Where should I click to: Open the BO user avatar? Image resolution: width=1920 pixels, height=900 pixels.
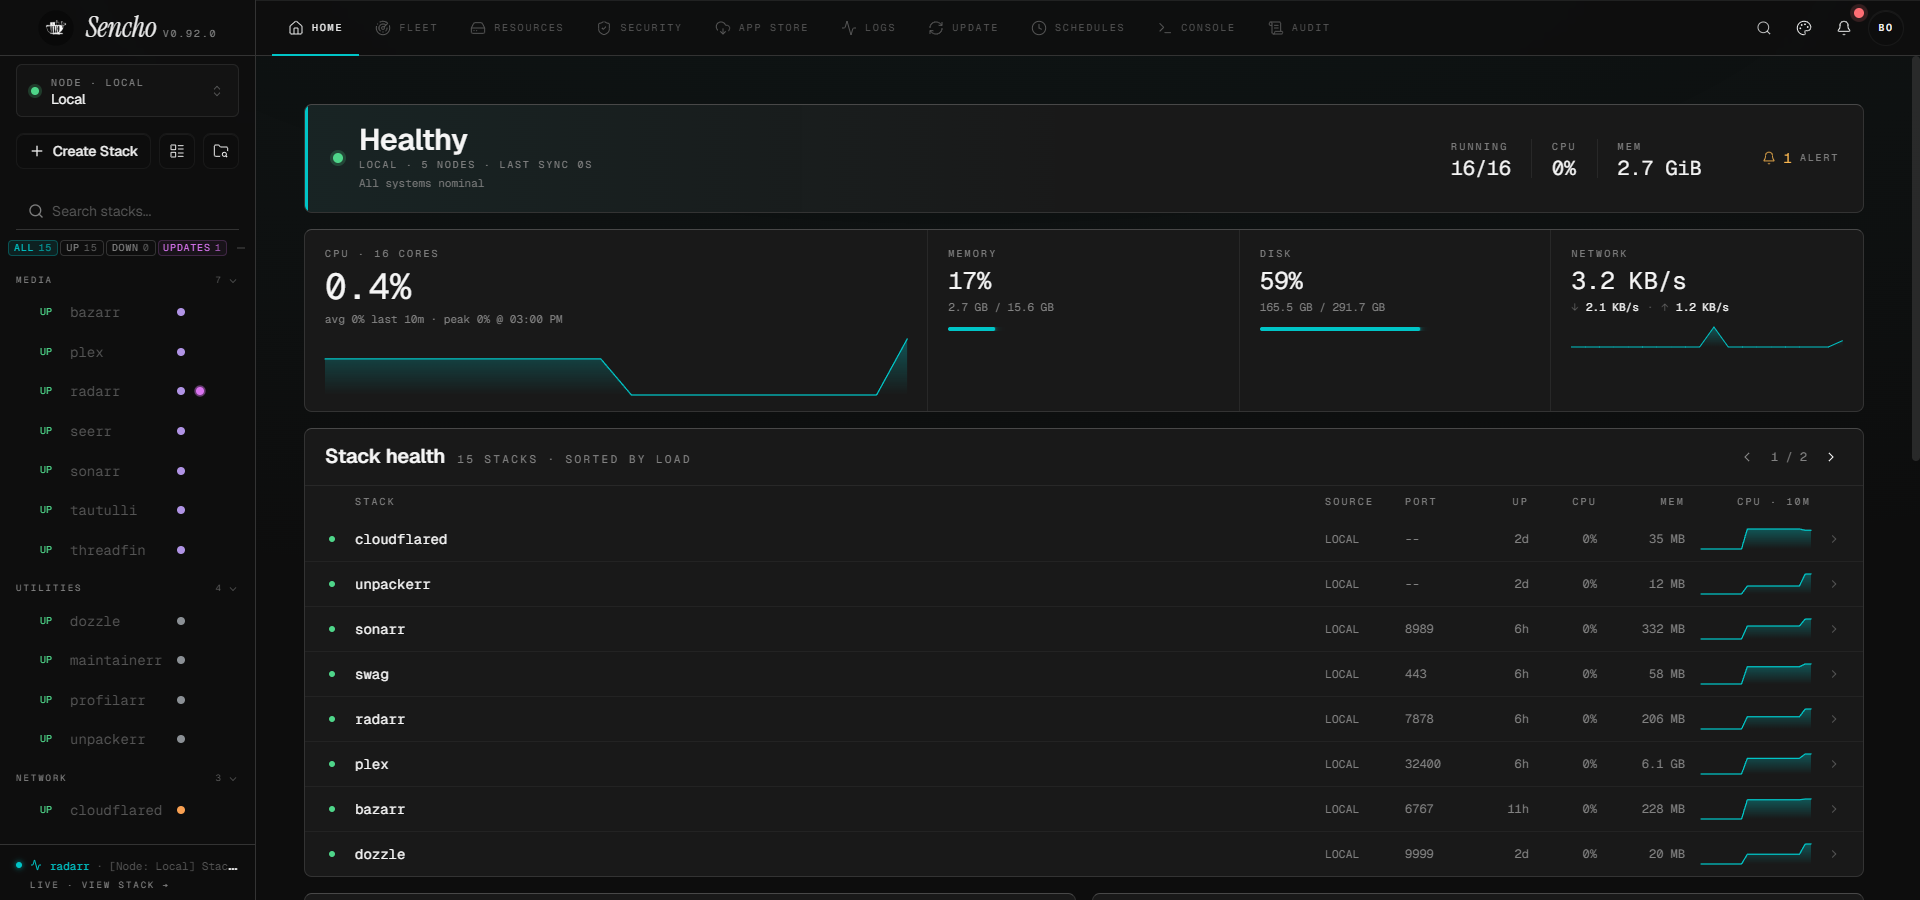(1885, 28)
